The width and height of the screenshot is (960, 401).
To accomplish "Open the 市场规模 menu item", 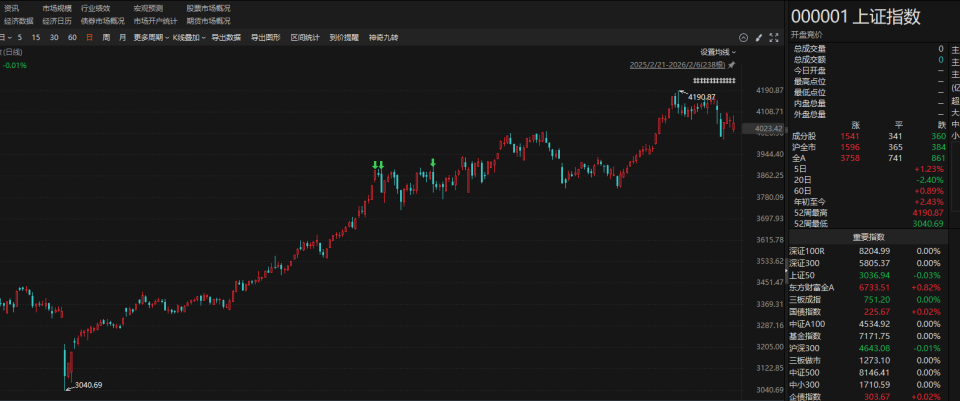I will click(57, 9).
